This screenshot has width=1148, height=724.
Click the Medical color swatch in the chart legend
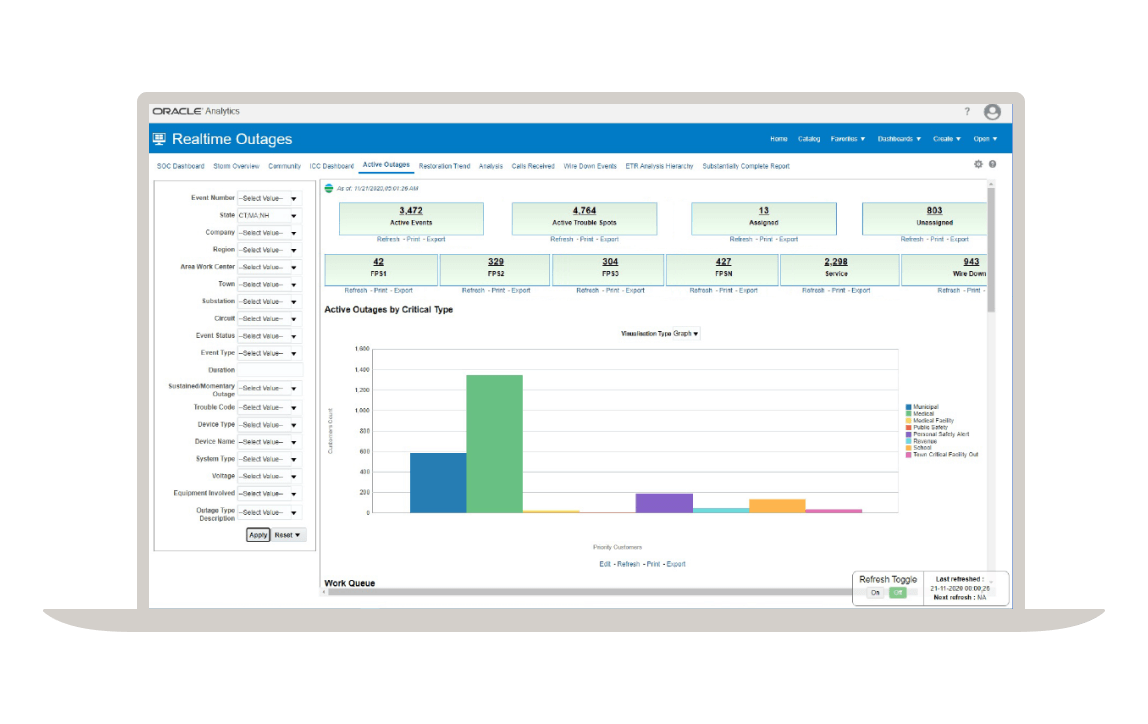[908, 412]
